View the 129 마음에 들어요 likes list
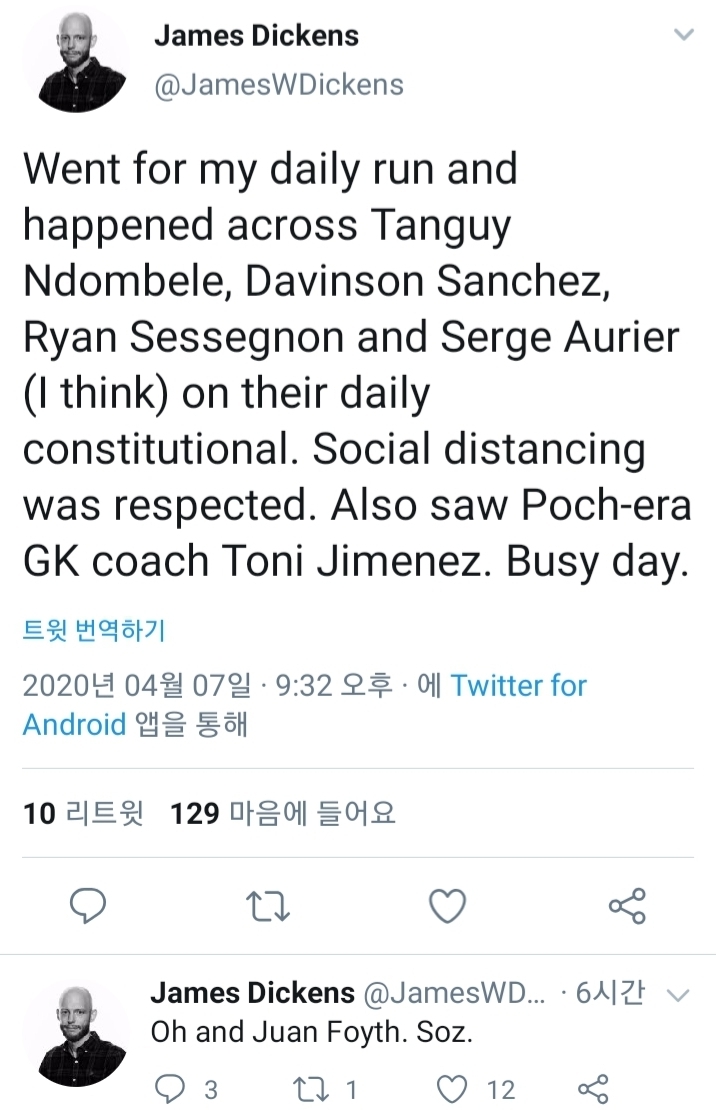The image size is (716, 1110). 283,814
